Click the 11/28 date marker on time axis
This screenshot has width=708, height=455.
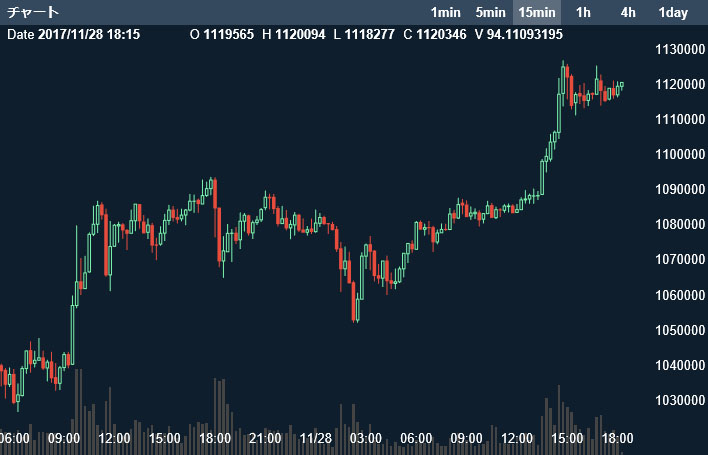pos(316,438)
